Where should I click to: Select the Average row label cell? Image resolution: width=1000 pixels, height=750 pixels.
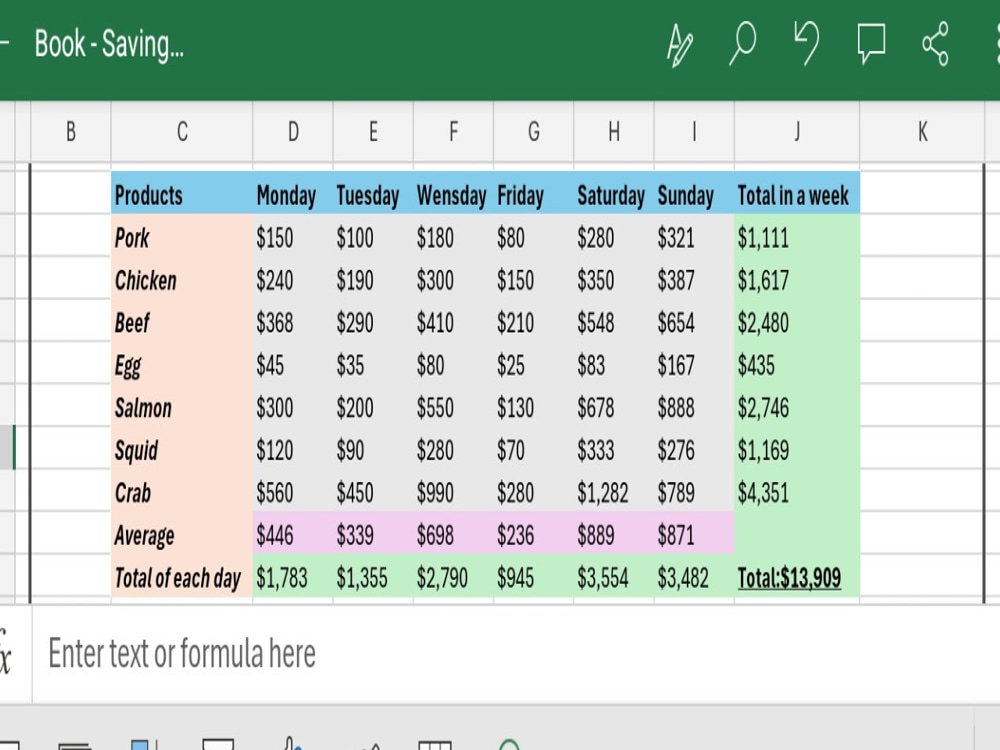pyautogui.click(x=182, y=534)
